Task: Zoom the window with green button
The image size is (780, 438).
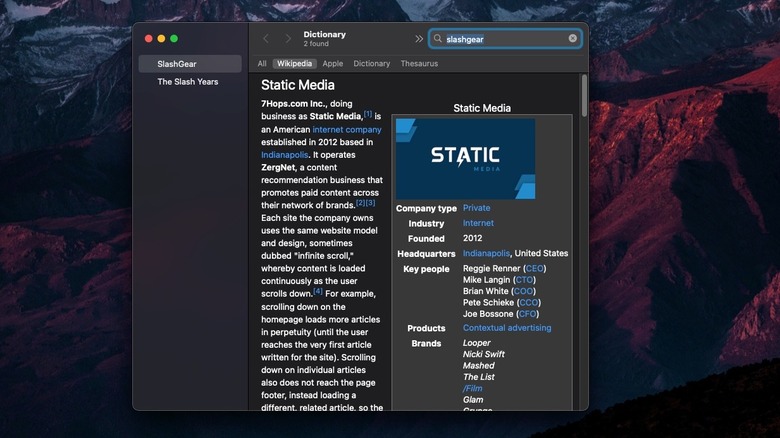Action: point(174,38)
